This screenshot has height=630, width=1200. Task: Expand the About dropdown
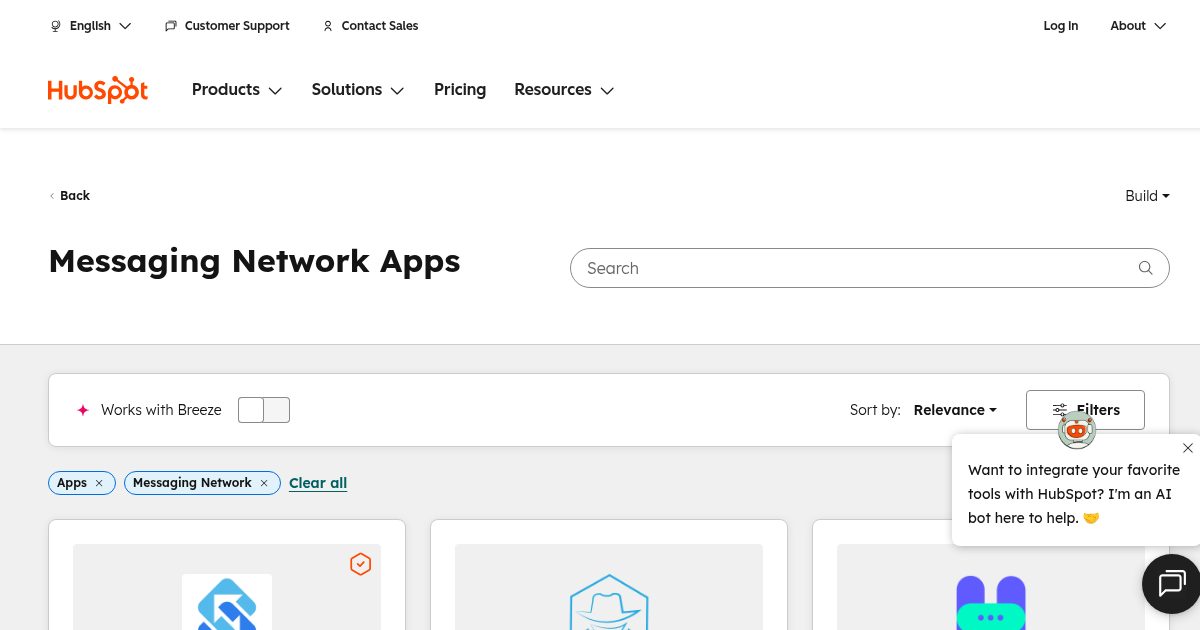pos(1138,26)
